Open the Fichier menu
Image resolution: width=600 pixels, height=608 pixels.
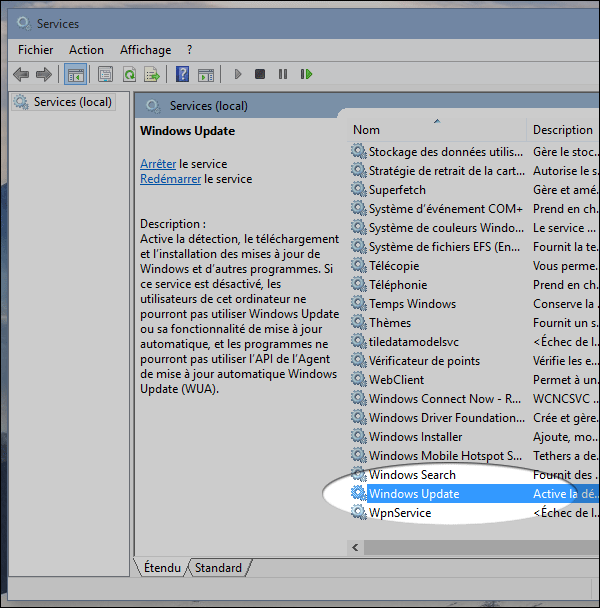pos(35,50)
